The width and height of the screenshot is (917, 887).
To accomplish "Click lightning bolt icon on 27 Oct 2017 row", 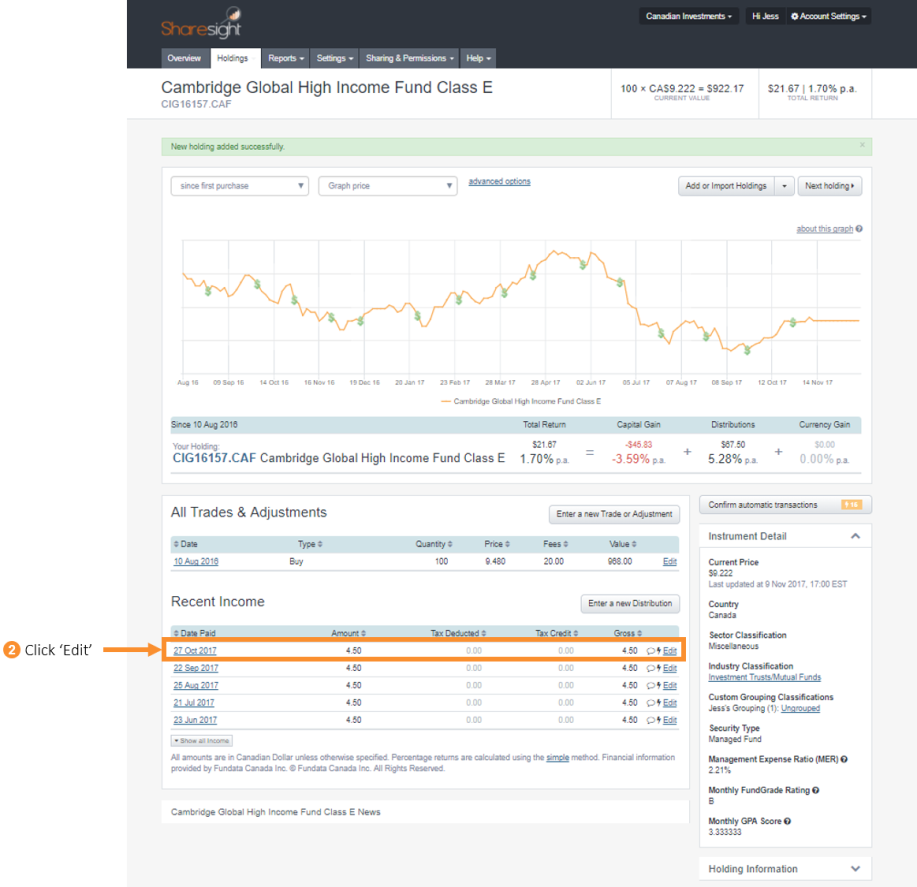I will tap(659, 651).
